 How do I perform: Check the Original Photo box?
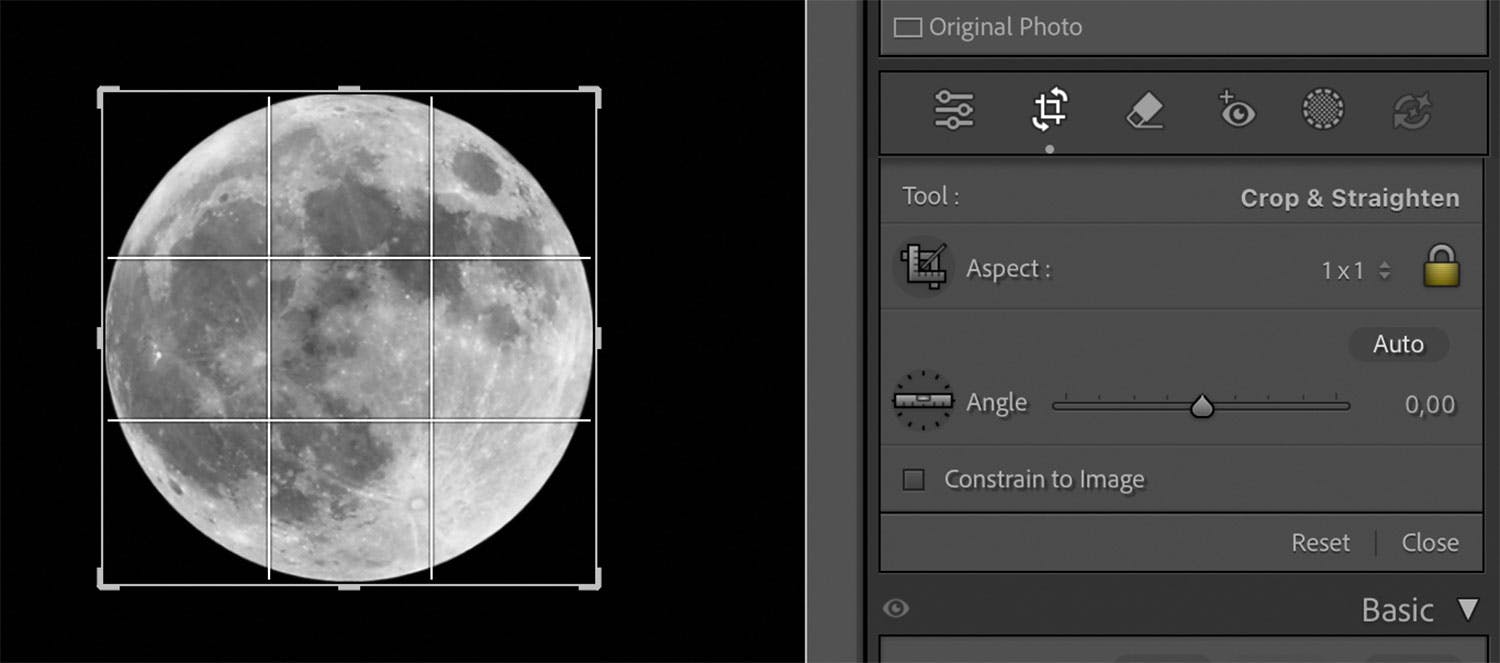pyautogui.click(x=907, y=28)
